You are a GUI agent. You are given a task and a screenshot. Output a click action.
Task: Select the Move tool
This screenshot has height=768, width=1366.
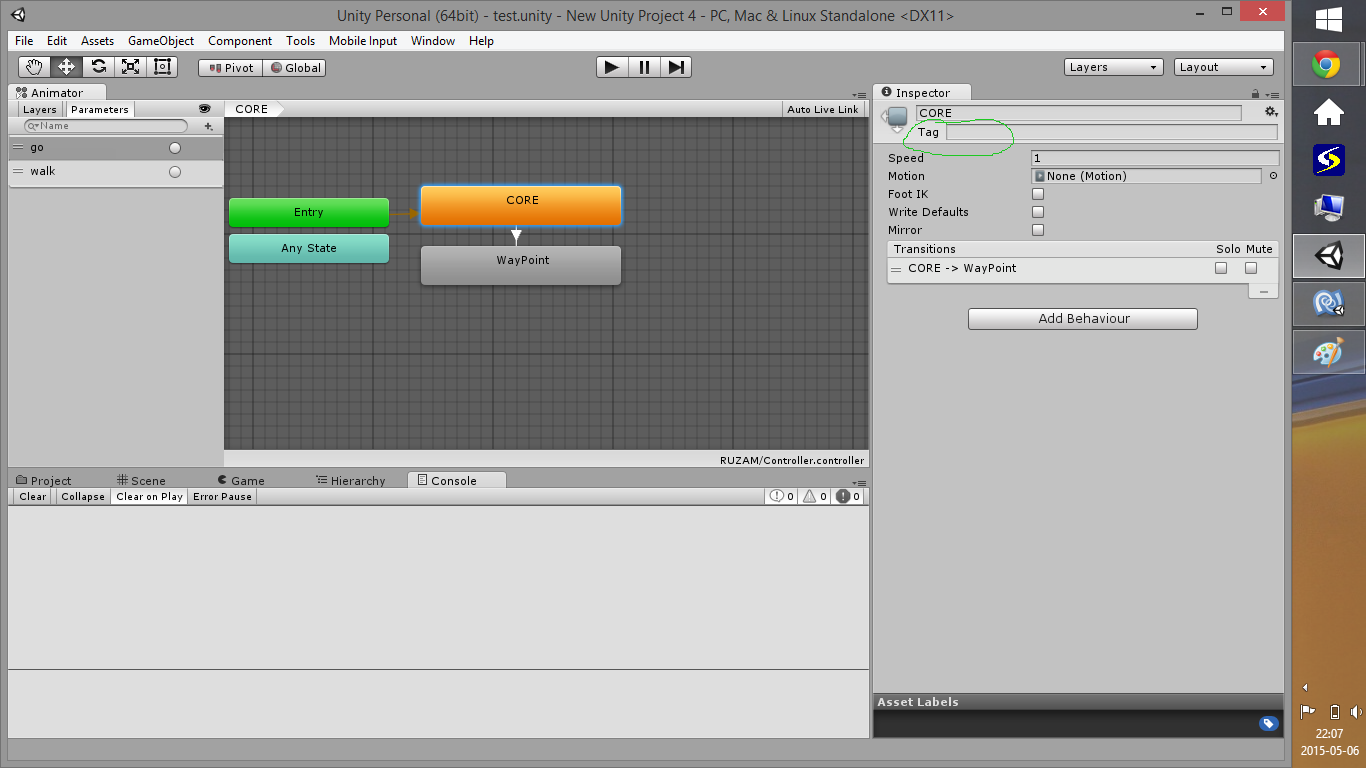[66, 67]
